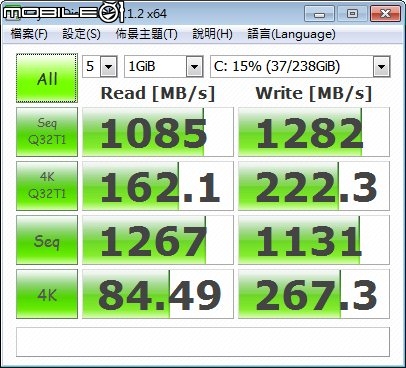406x368 pixels.
Task: Open the 檔案(F) menu
Action: point(29,34)
